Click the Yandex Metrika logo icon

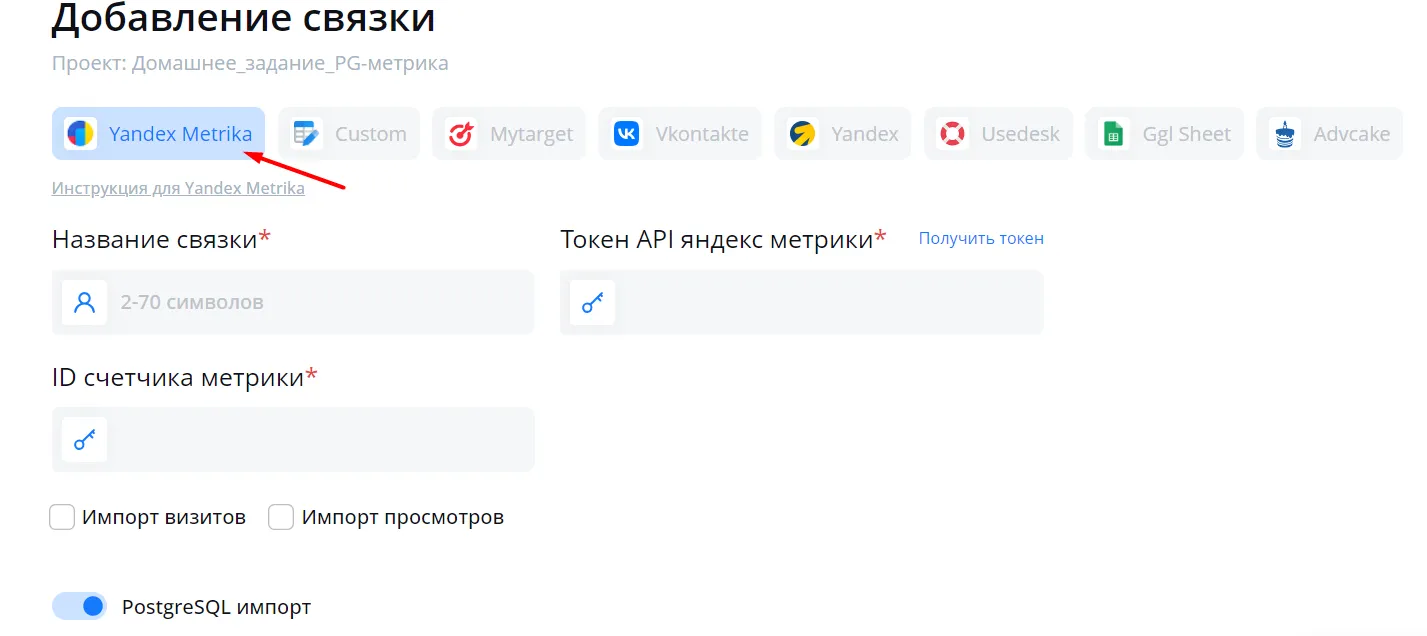pyautogui.click(x=80, y=133)
